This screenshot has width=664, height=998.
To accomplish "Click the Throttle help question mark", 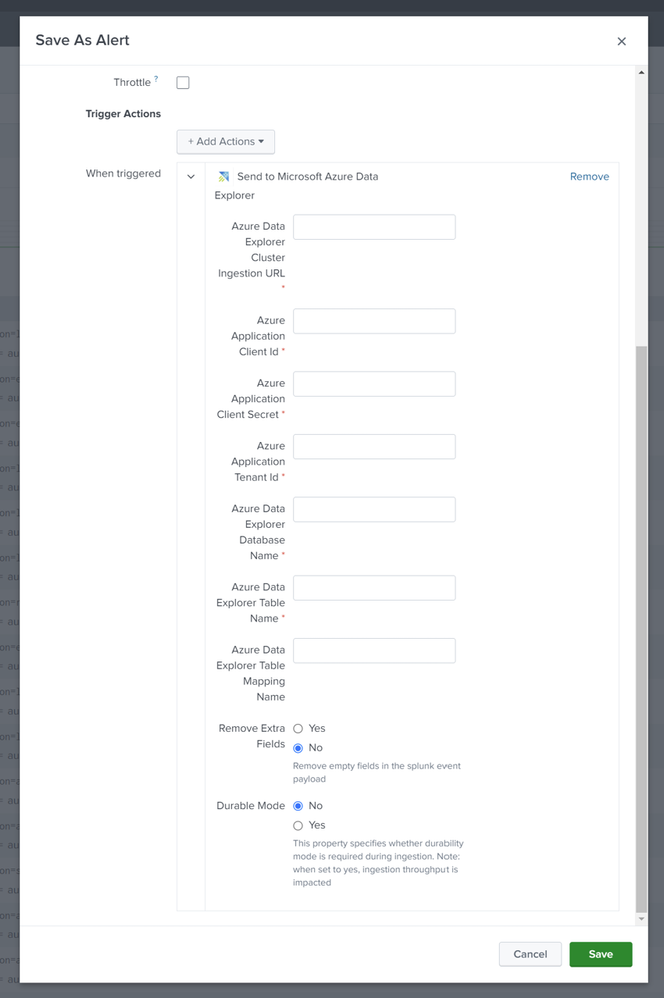I will click(x=156, y=80).
